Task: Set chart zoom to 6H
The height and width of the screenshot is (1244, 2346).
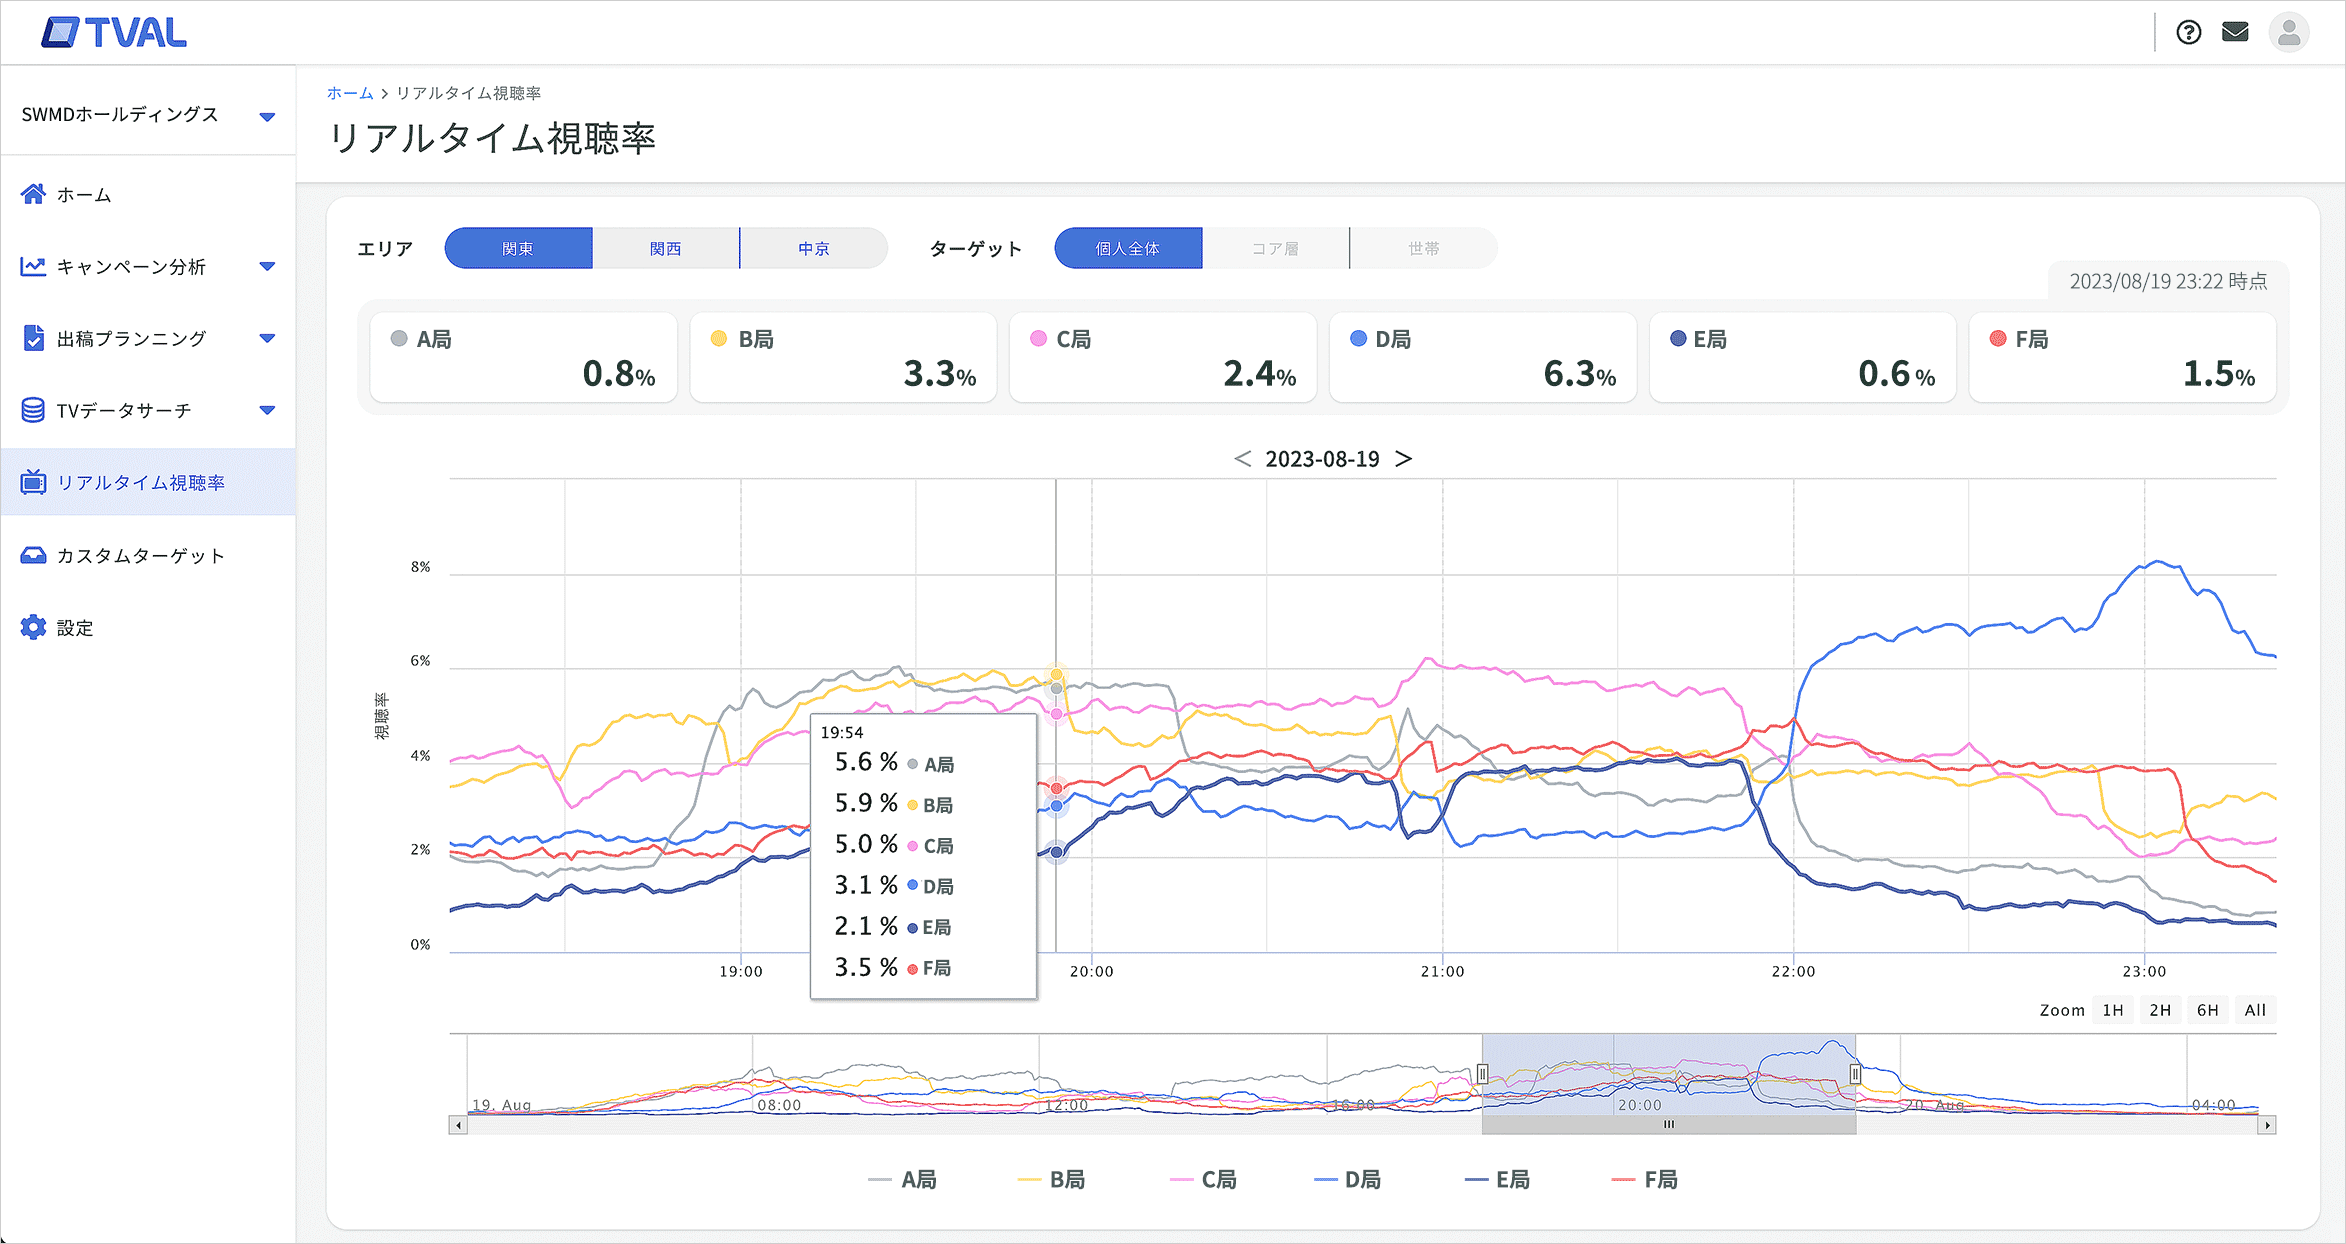Action: click(2207, 1010)
